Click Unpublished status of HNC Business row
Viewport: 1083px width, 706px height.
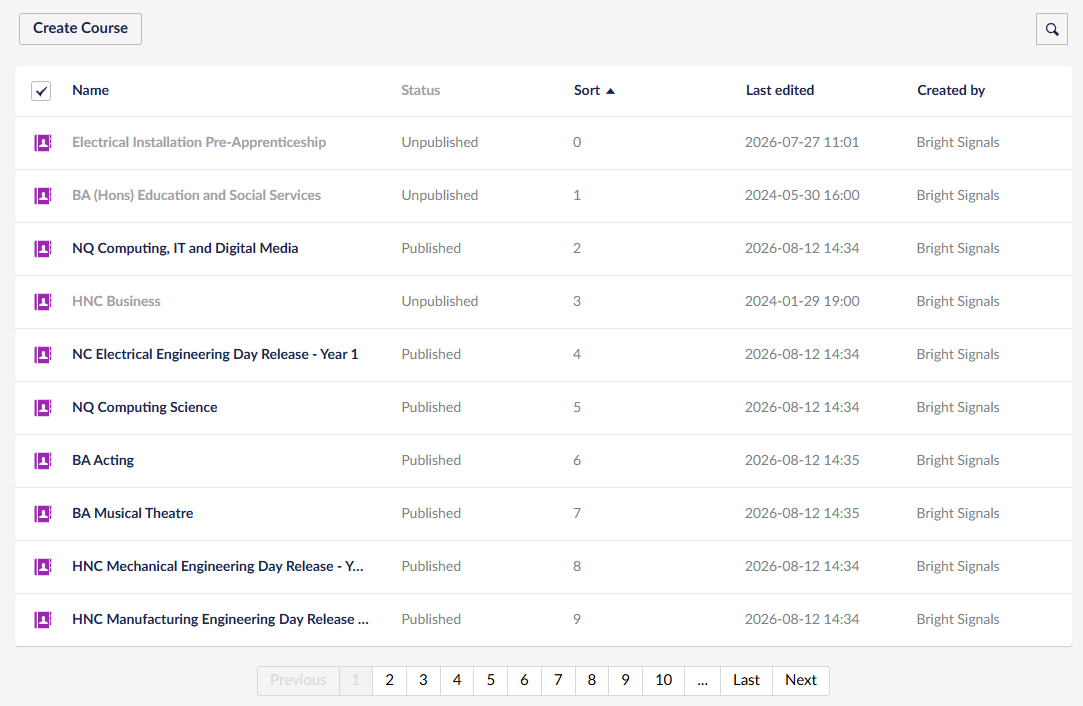coord(439,301)
